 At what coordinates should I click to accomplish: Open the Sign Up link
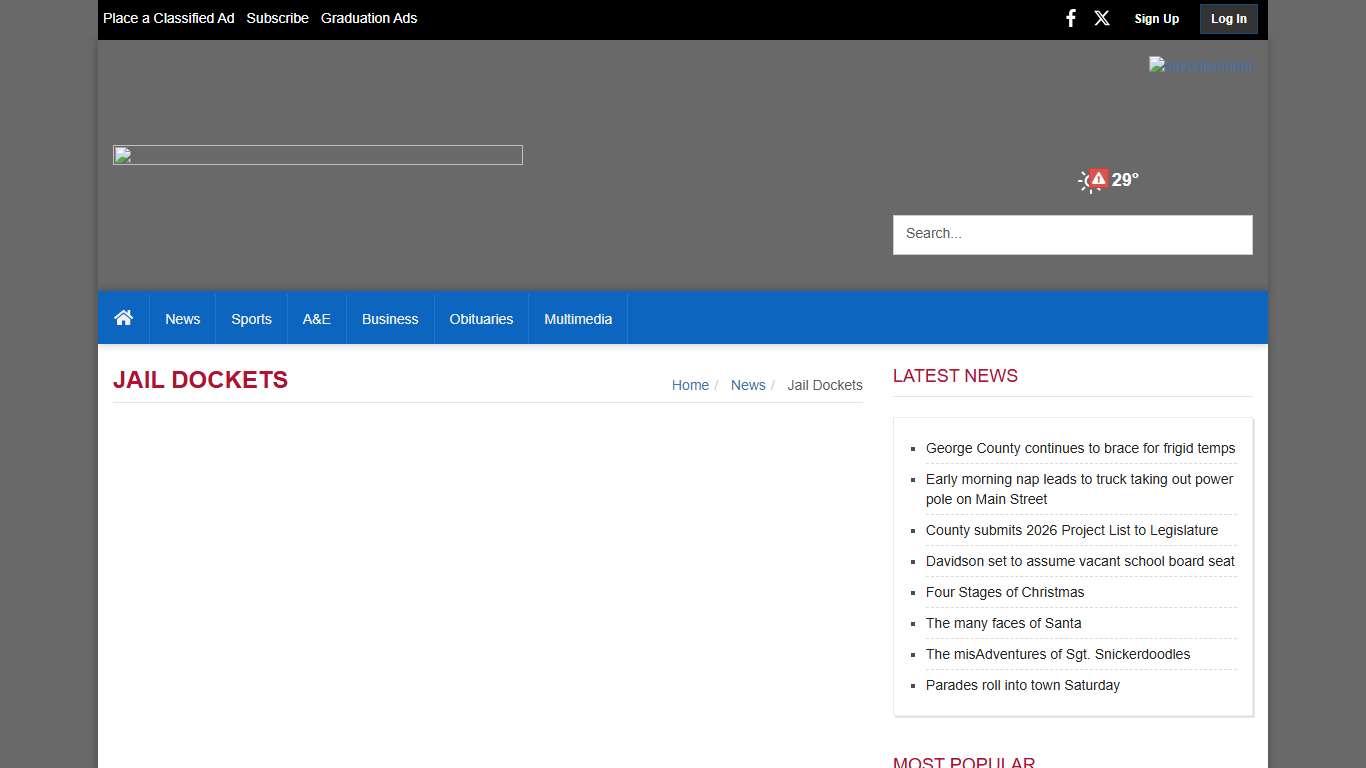pos(1156,18)
